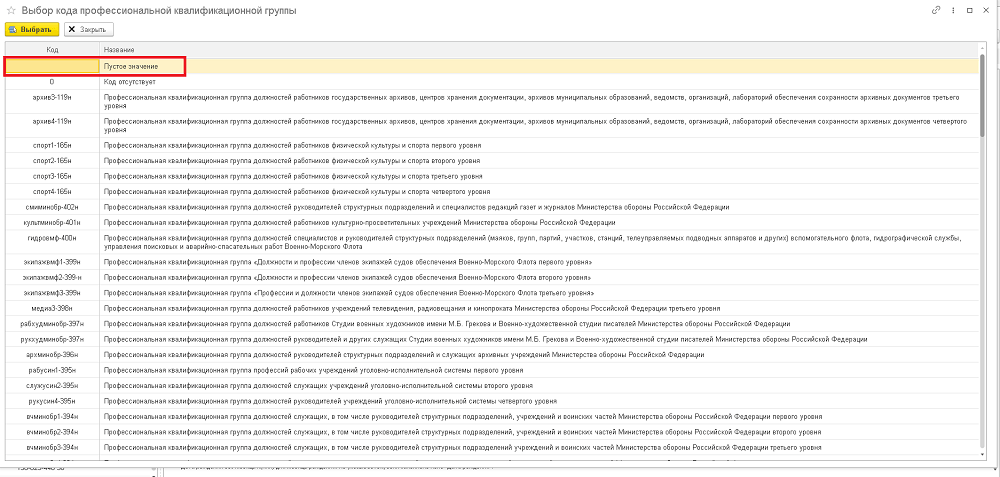Sort by the Код column header
Image resolution: width=1000 pixels, height=477 pixels.
51,49
